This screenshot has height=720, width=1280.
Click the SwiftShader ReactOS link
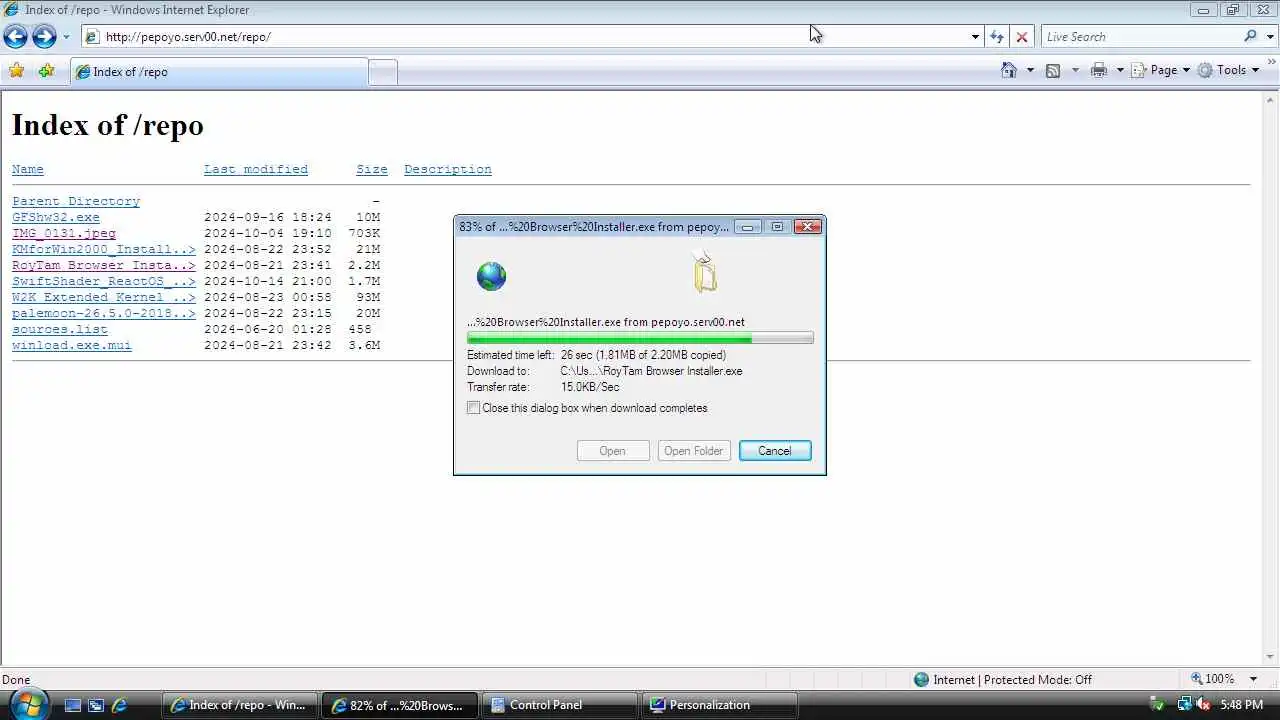coord(104,281)
